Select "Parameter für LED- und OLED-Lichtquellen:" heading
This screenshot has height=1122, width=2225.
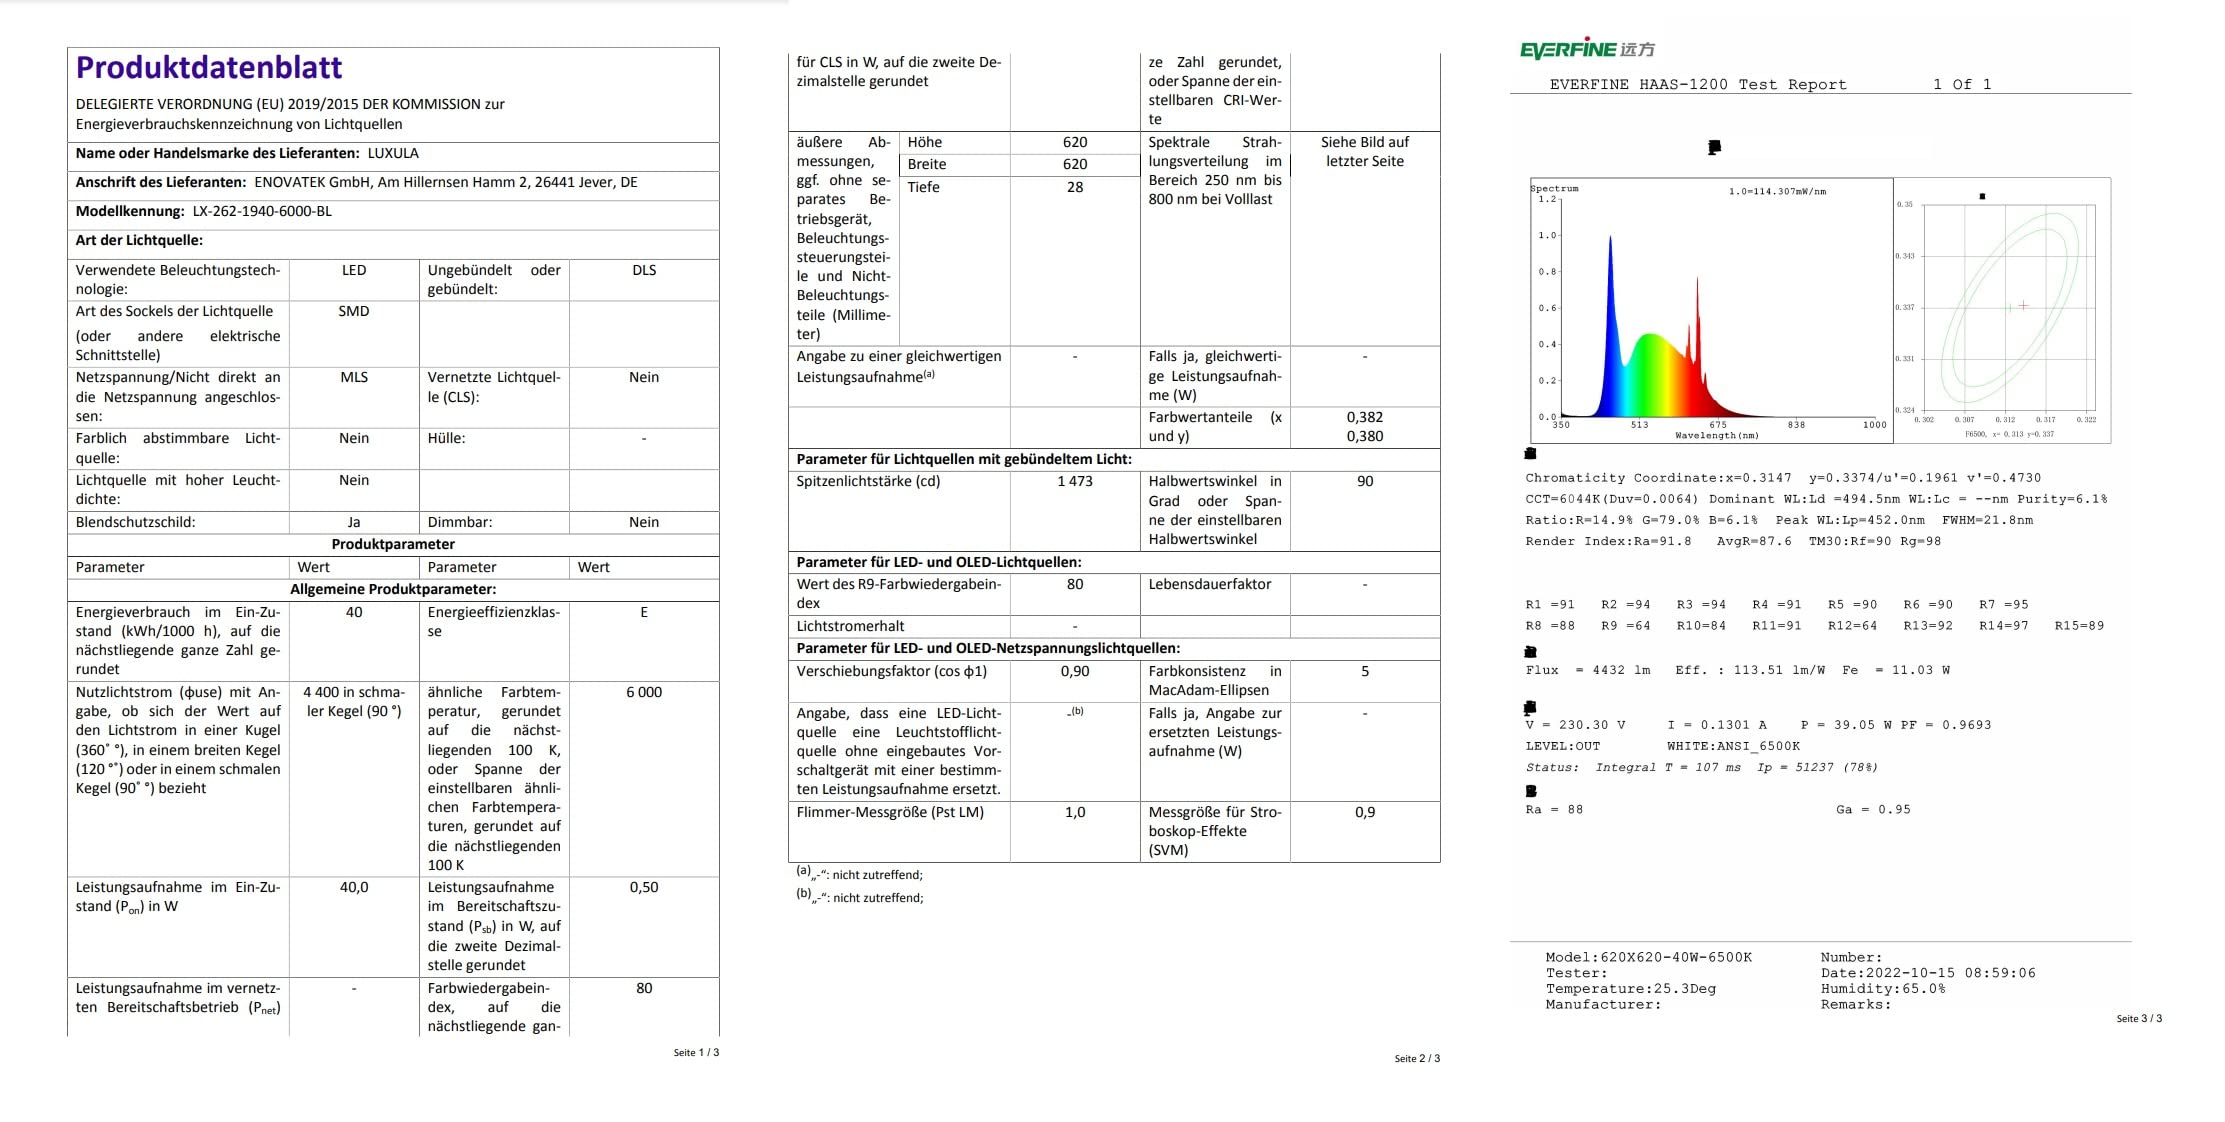click(939, 562)
